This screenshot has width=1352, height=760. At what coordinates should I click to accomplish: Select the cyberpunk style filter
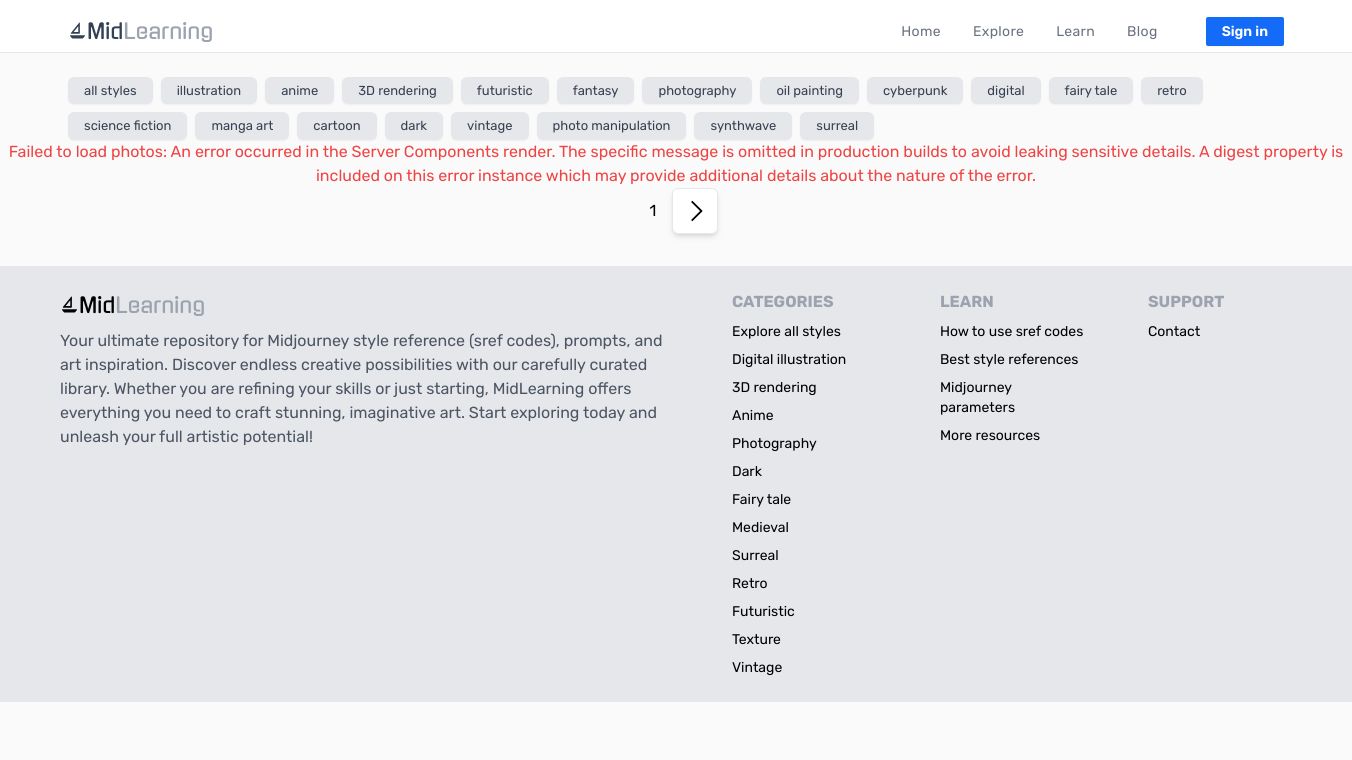pyautogui.click(x=914, y=91)
